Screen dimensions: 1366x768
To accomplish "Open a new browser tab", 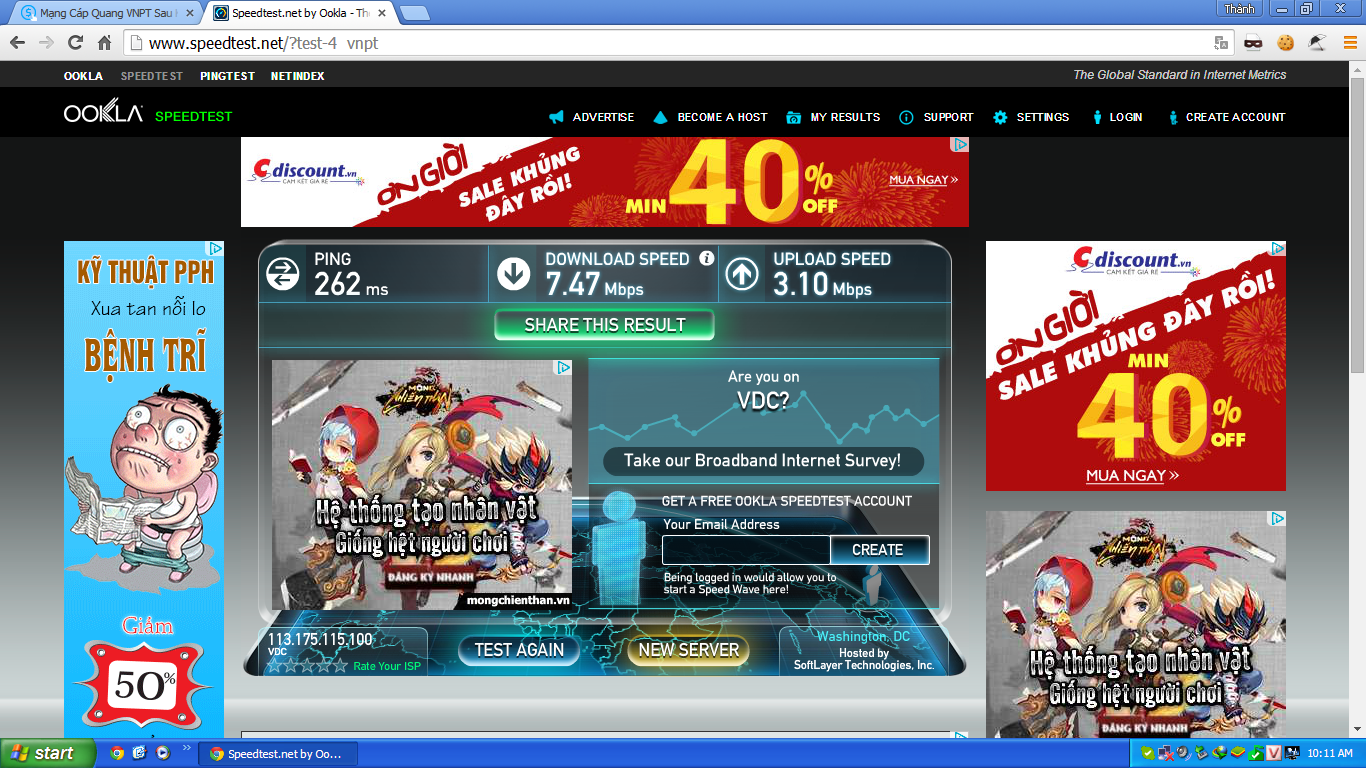I will pos(414,13).
